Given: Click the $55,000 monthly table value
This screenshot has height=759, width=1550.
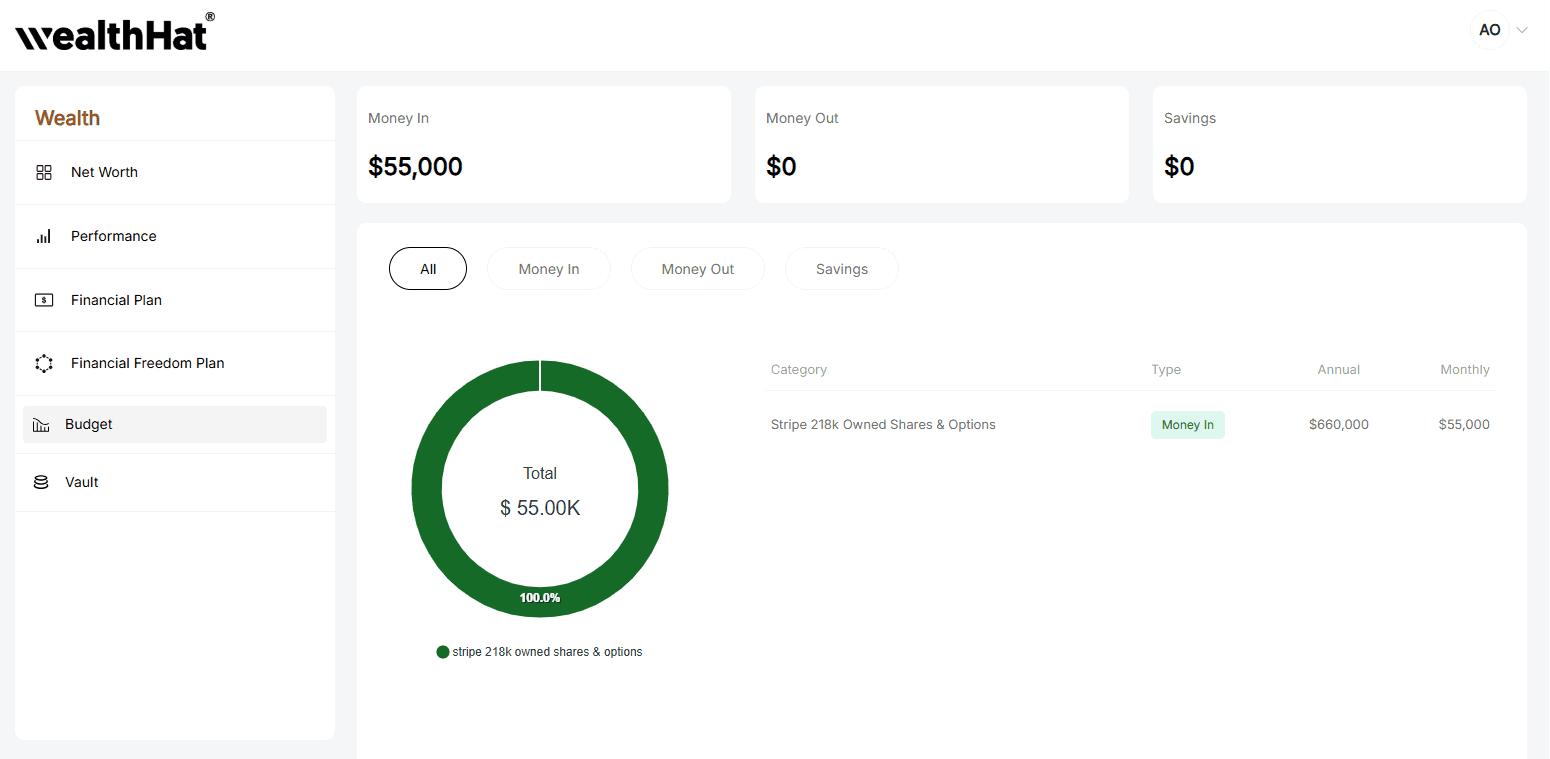Looking at the screenshot, I should 1464,425.
